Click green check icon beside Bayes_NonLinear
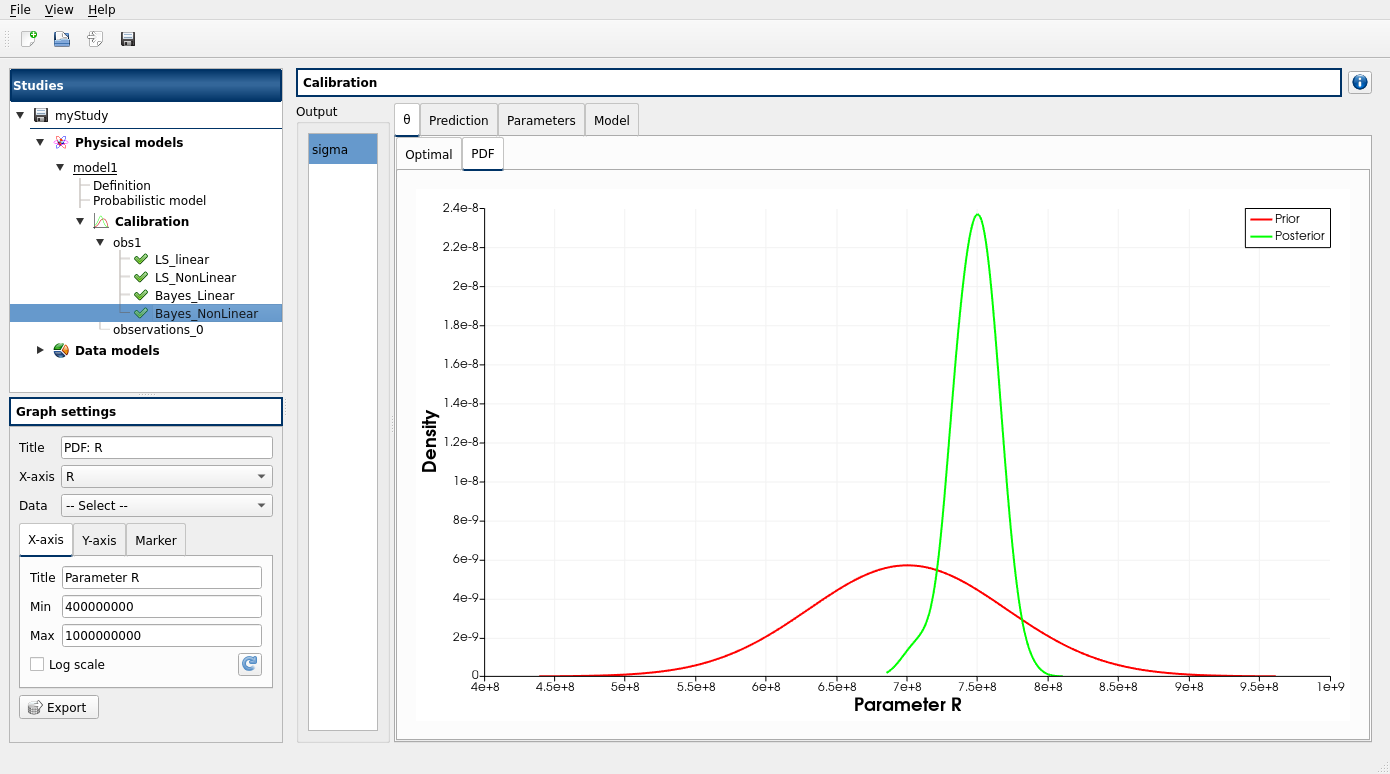The height and width of the screenshot is (774, 1390). click(141, 313)
